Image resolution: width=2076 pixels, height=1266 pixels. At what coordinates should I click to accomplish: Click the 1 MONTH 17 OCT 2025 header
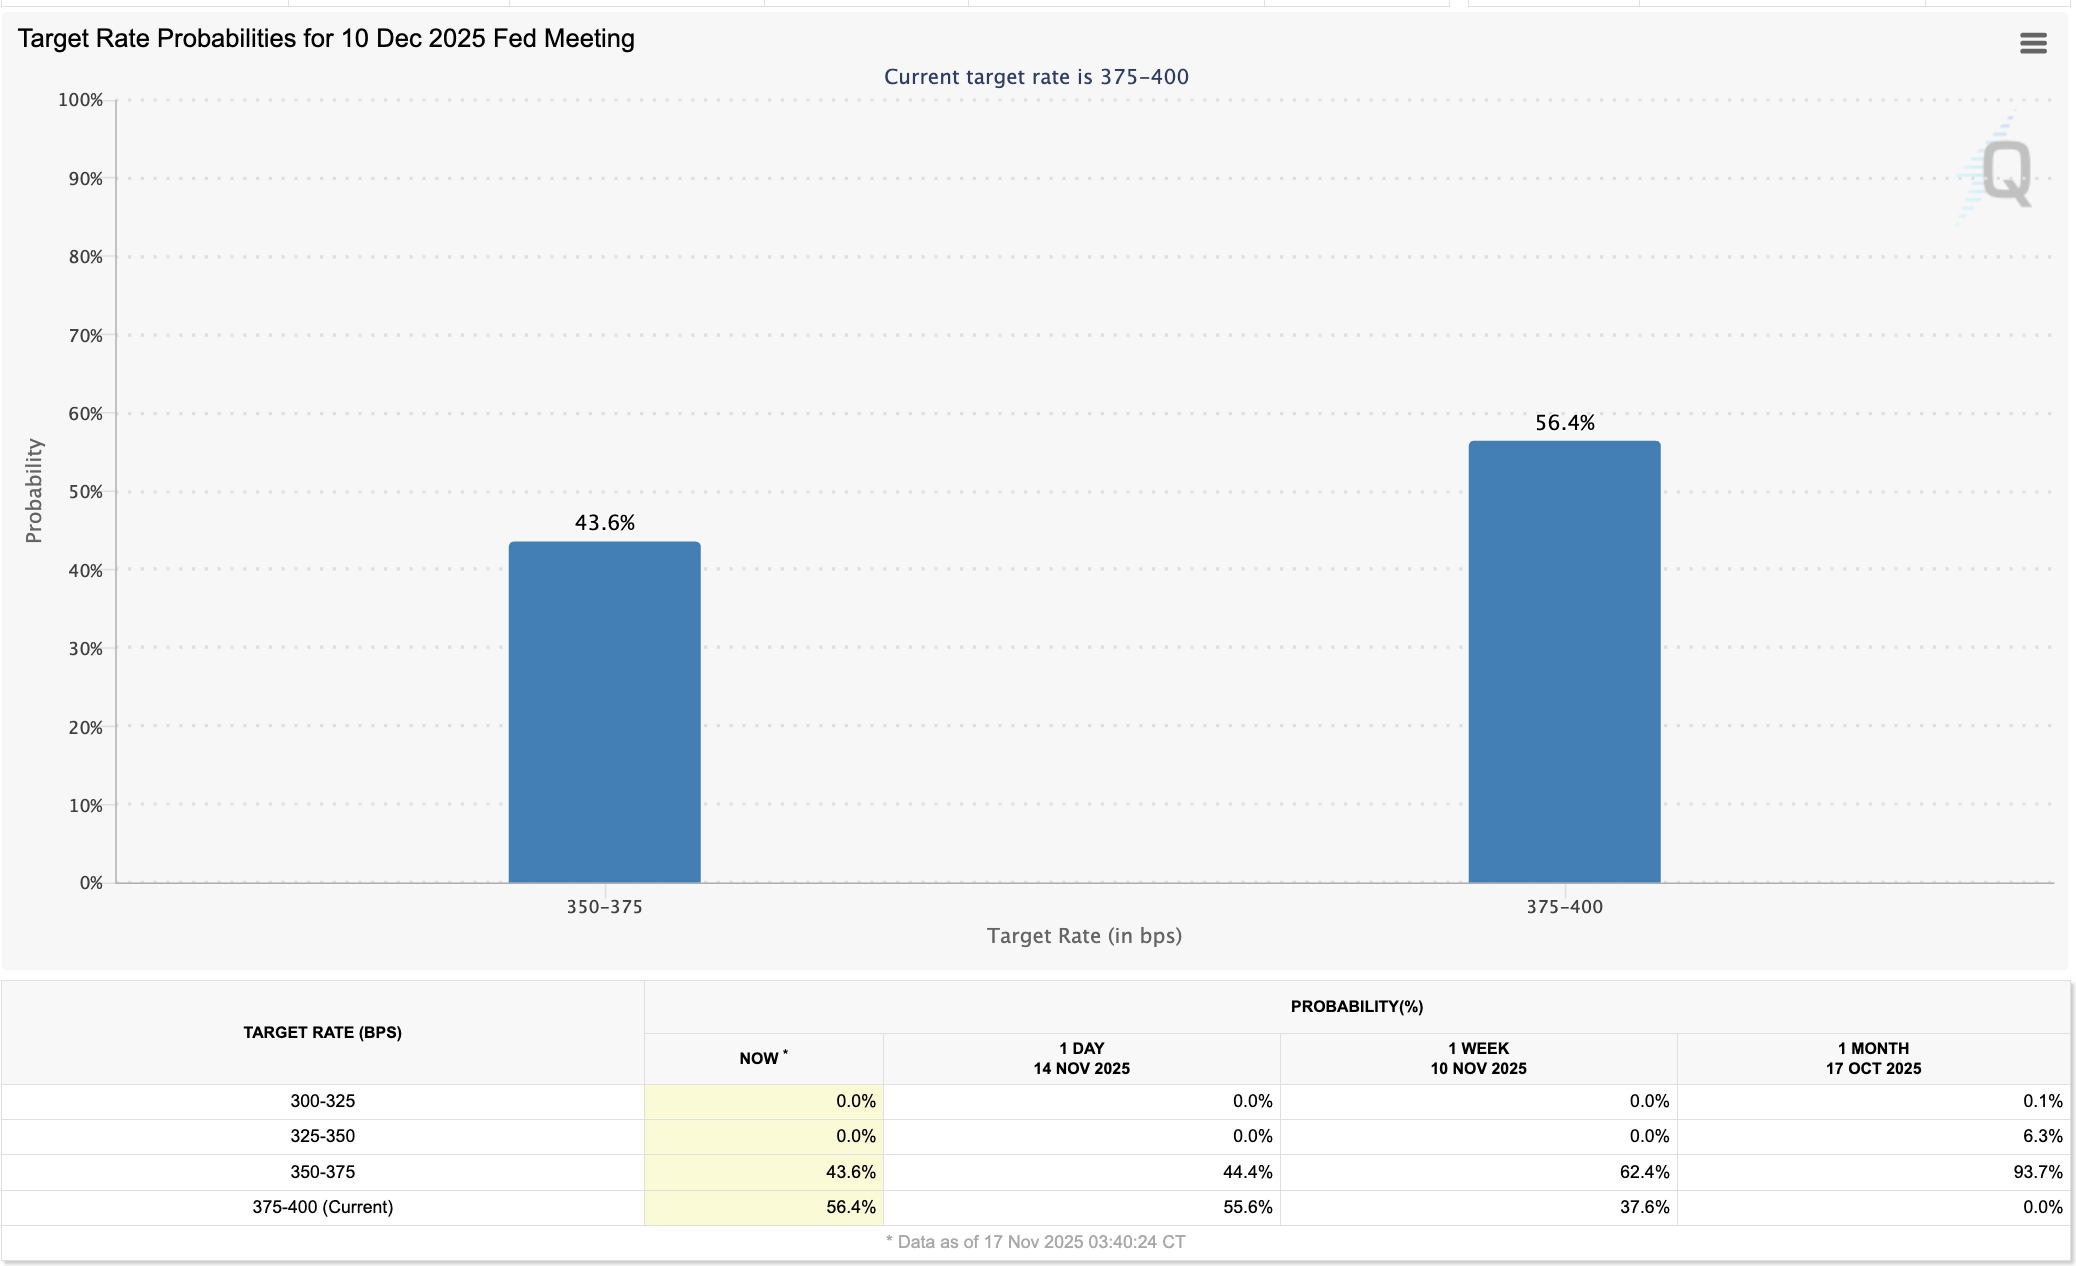click(x=1873, y=1058)
